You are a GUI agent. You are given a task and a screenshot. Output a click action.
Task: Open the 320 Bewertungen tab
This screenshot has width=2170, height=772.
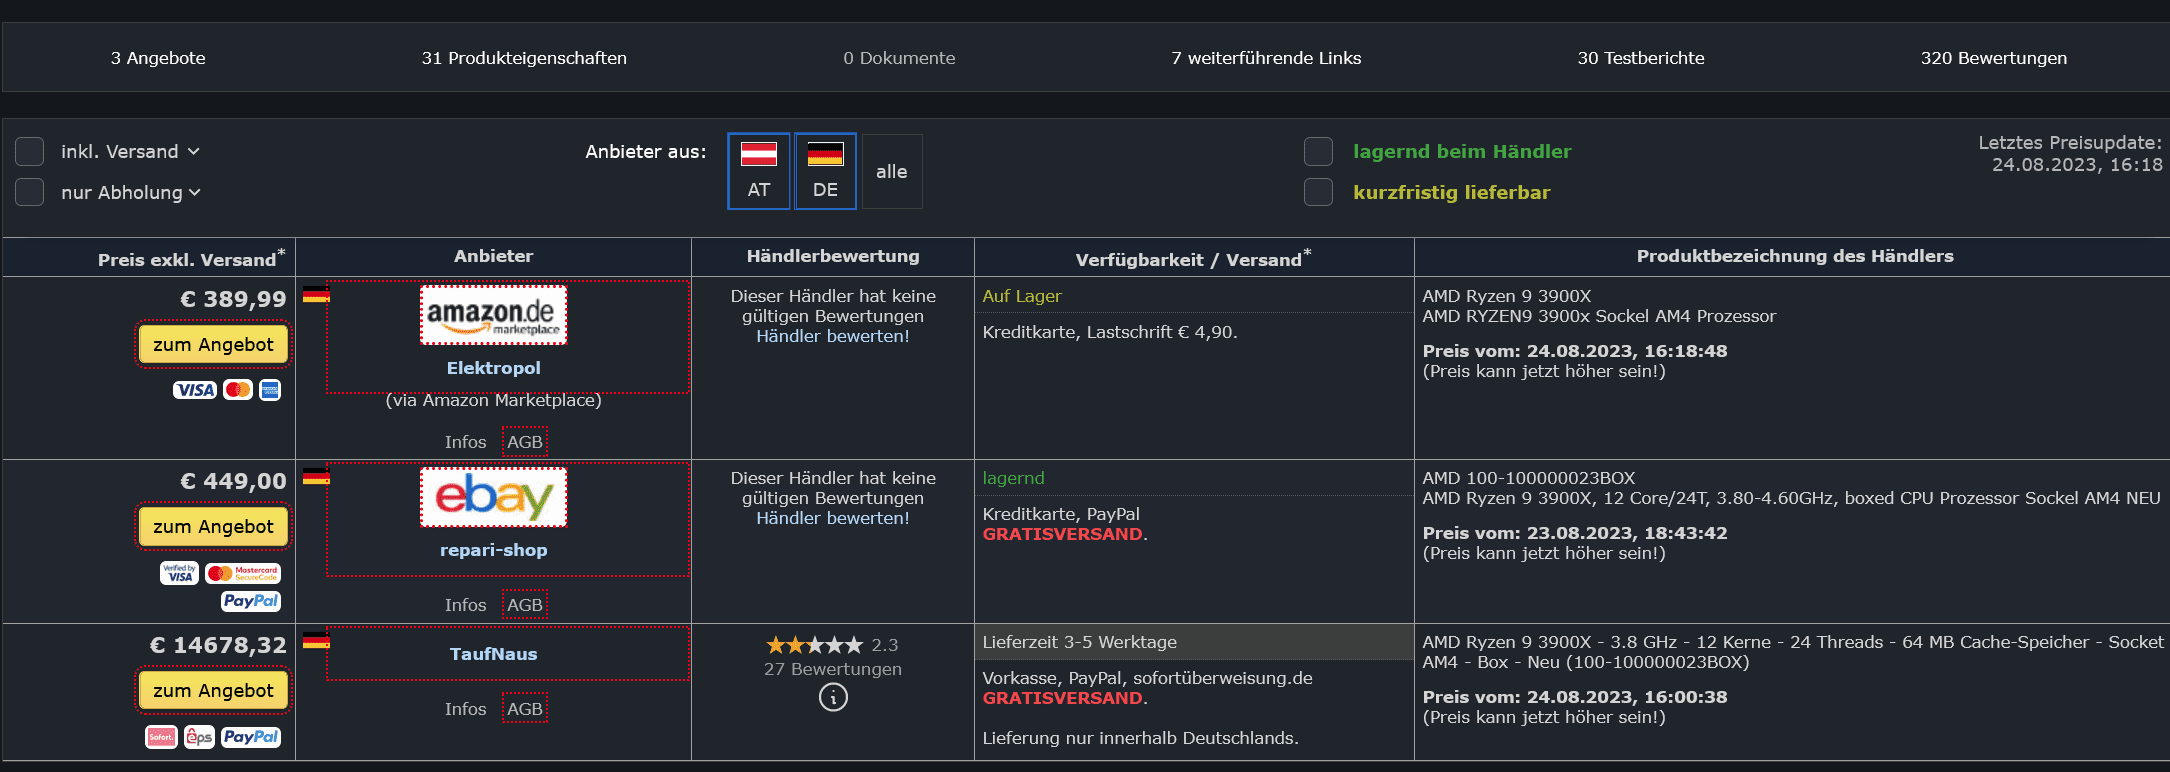(1993, 58)
